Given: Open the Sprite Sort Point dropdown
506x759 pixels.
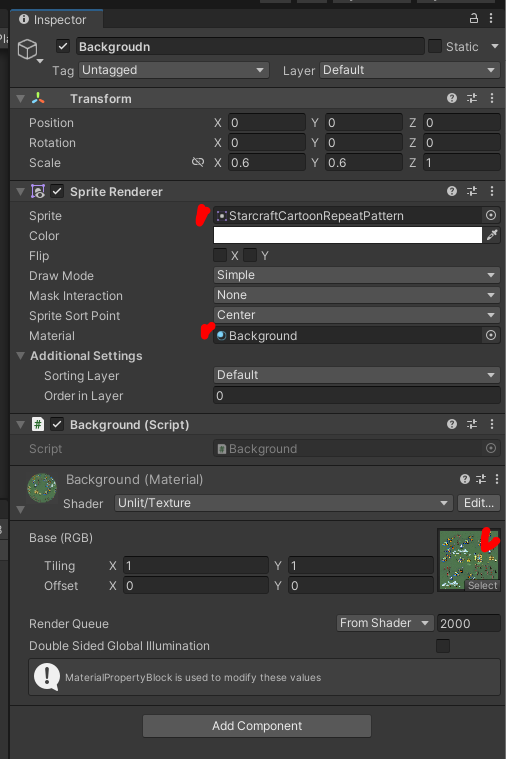Looking at the screenshot, I should (356, 315).
